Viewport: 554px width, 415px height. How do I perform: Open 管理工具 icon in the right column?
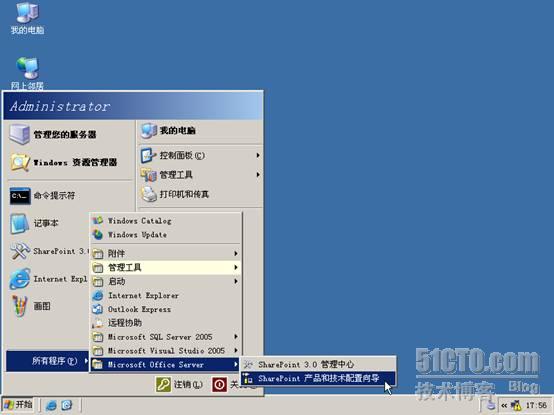[x=148, y=175]
